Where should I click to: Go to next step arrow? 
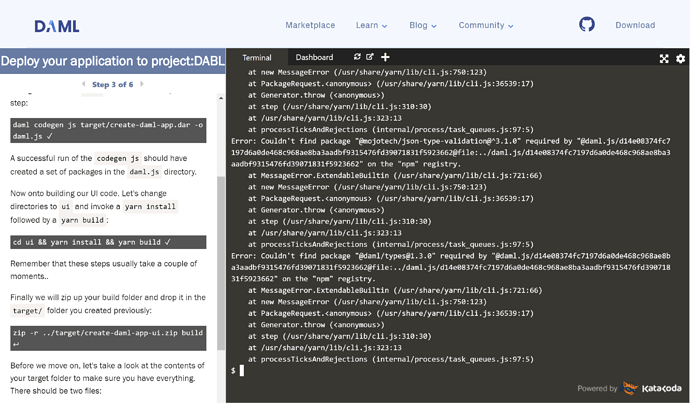click(x=141, y=85)
